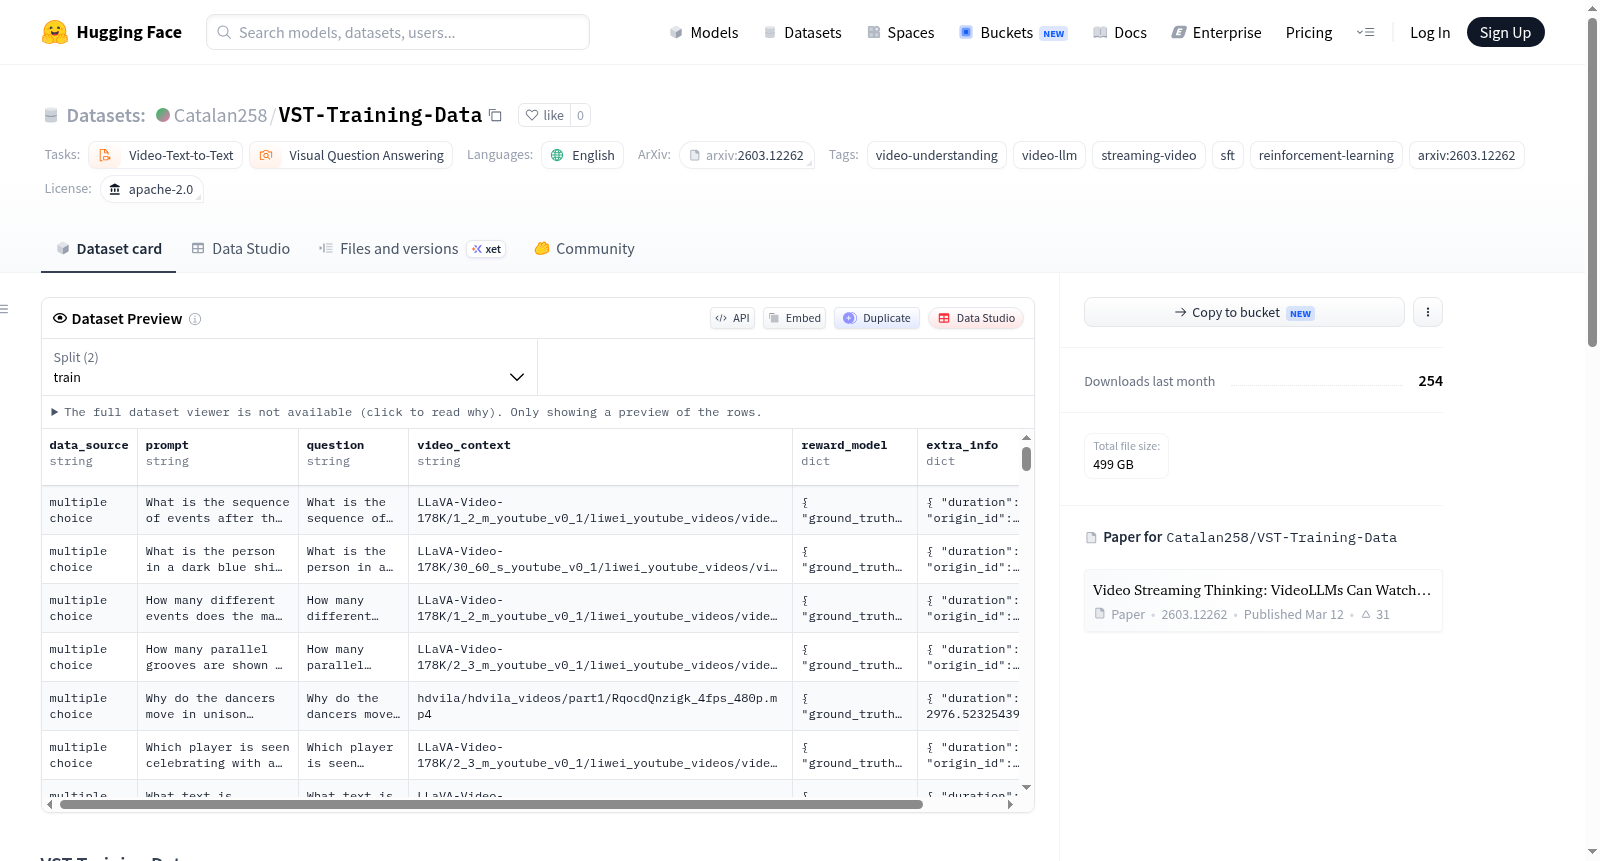The image size is (1600, 861).
Task: Click the streaming-video tag
Action: 1149,155
